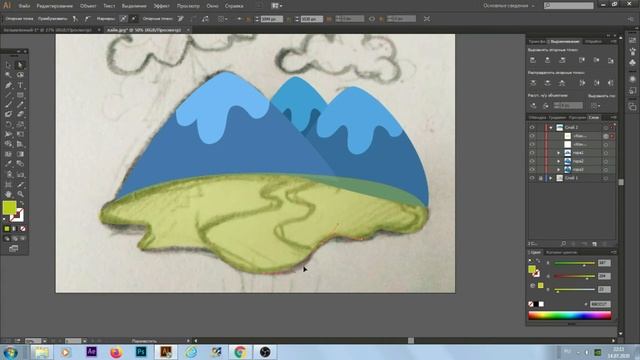Image resolution: width=640 pixels, height=360 pixels.
Task: Hide the гора3 sublayer
Action: pyautogui.click(x=532, y=169)
